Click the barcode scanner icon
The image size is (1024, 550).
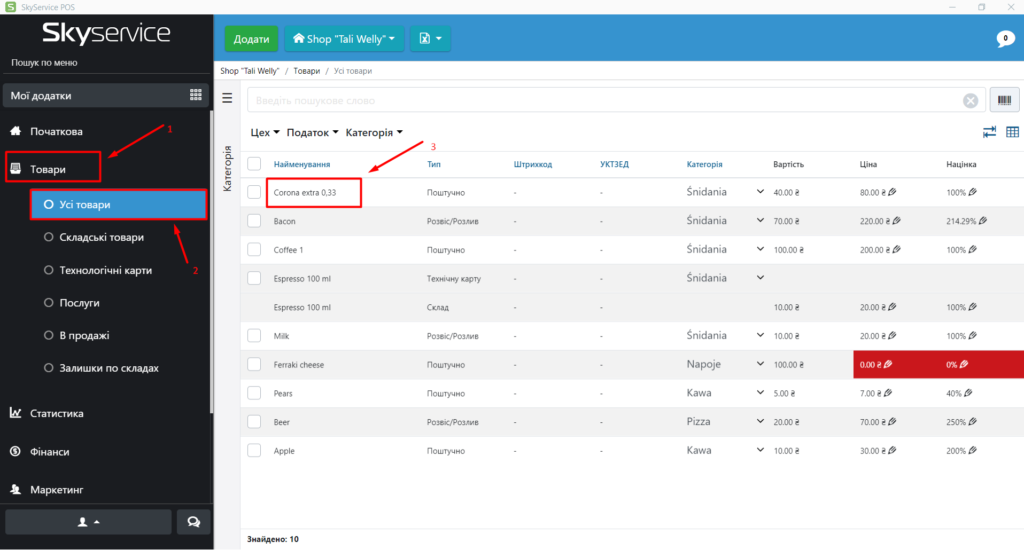[x=1004, y=100]
